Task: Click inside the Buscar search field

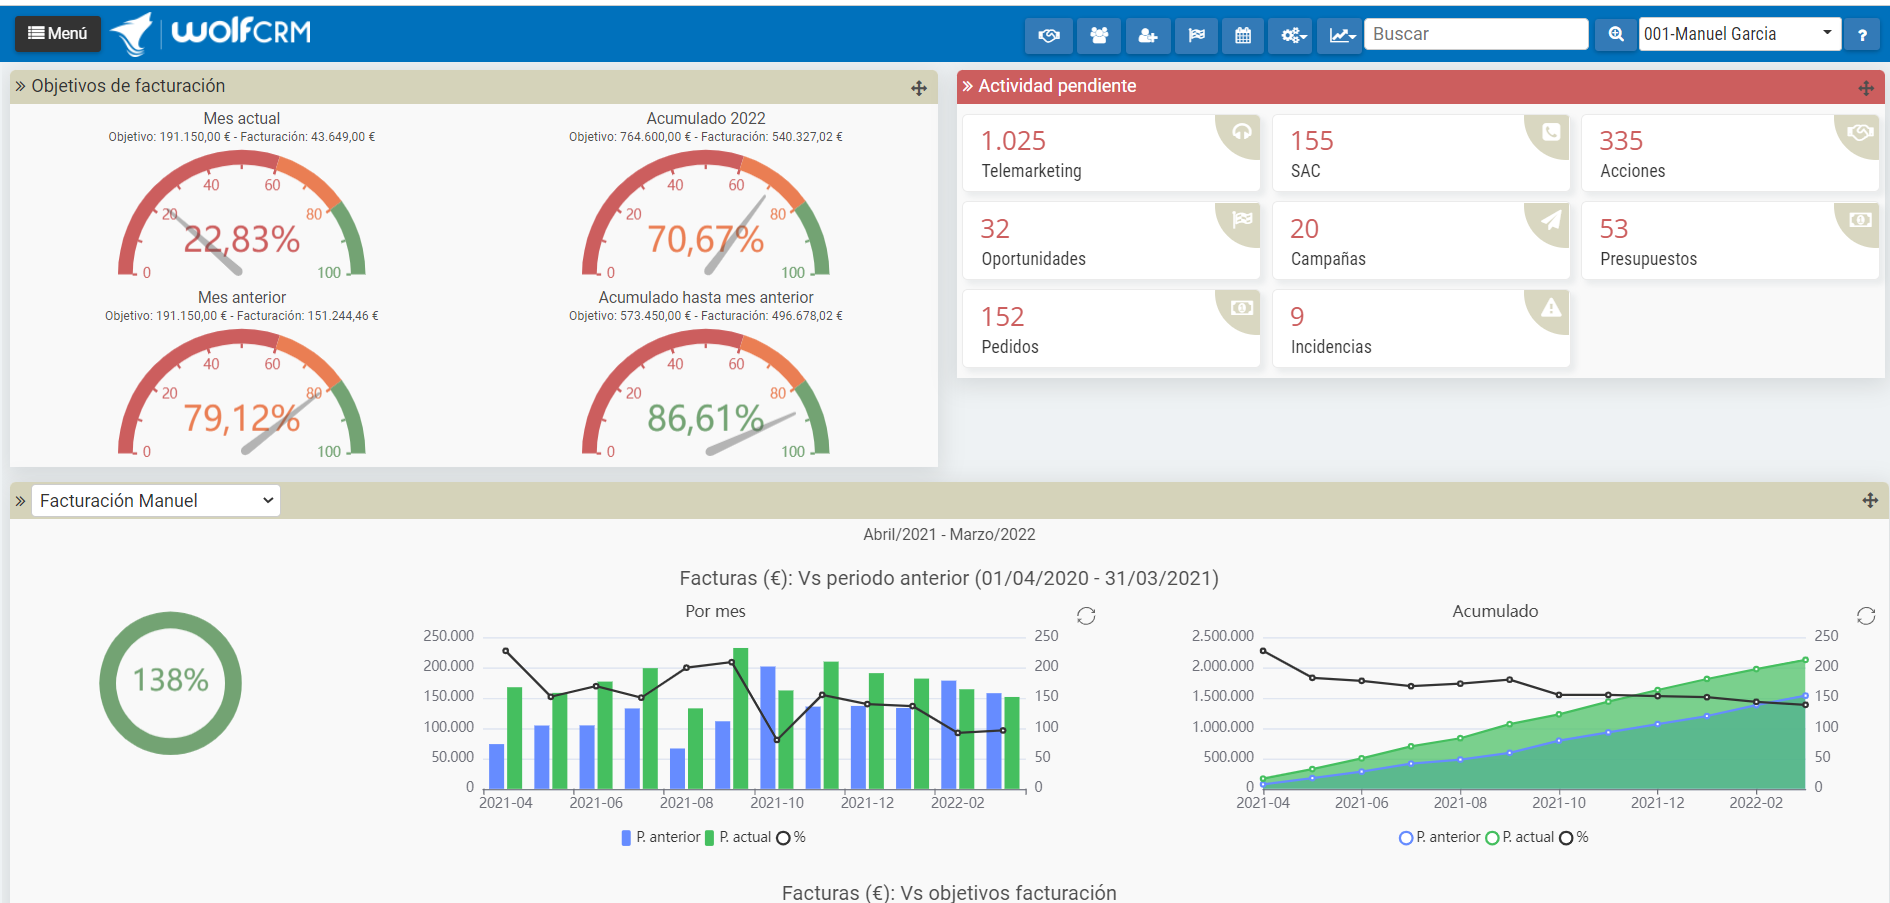Action: click(1476, 33)
